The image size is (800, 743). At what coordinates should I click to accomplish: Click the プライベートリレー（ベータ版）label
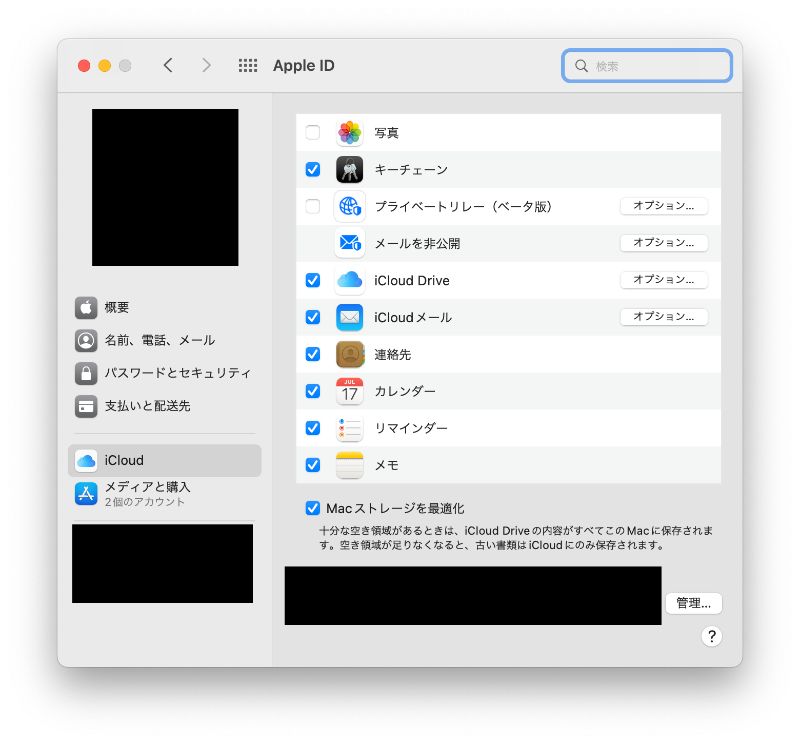(463, 206)
